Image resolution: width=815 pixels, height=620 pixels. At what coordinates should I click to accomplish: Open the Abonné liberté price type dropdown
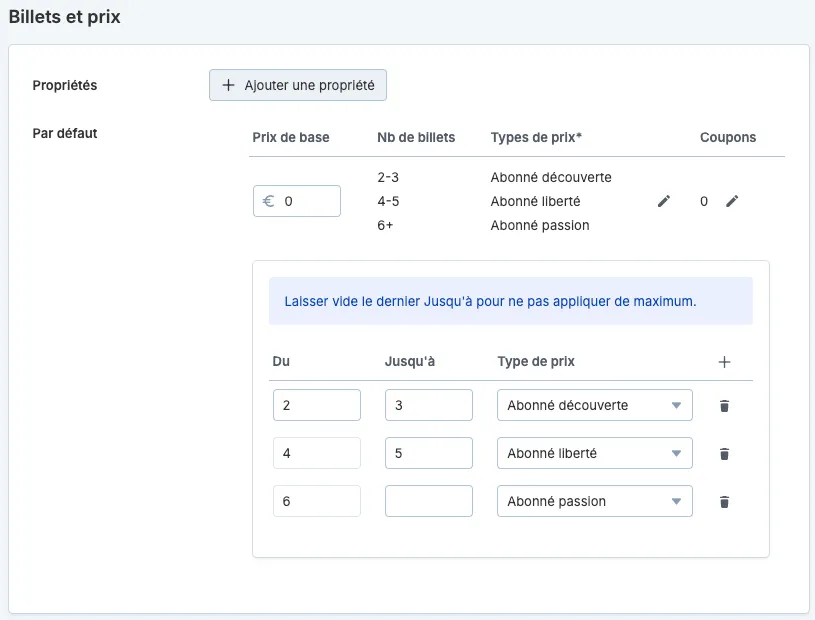click(x=595, y=453)
